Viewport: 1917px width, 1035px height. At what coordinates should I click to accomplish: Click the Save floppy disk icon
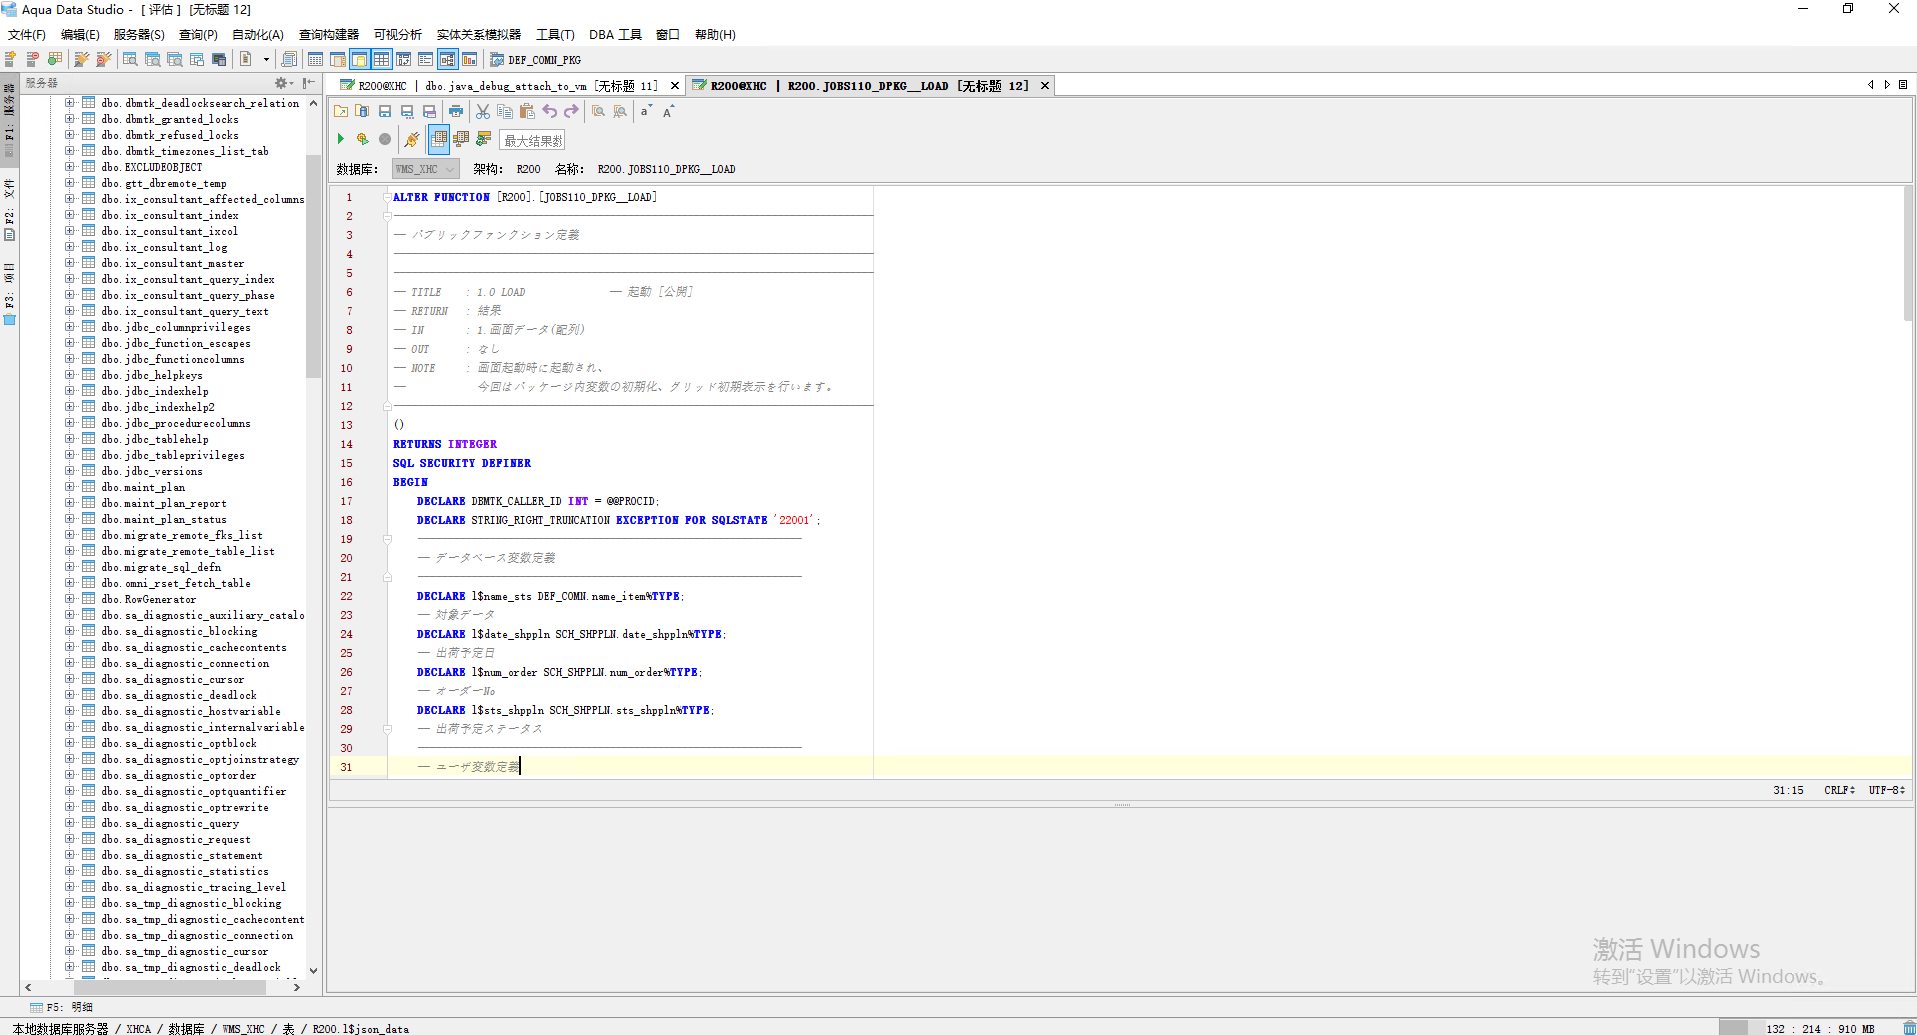(x=385, y=111)
